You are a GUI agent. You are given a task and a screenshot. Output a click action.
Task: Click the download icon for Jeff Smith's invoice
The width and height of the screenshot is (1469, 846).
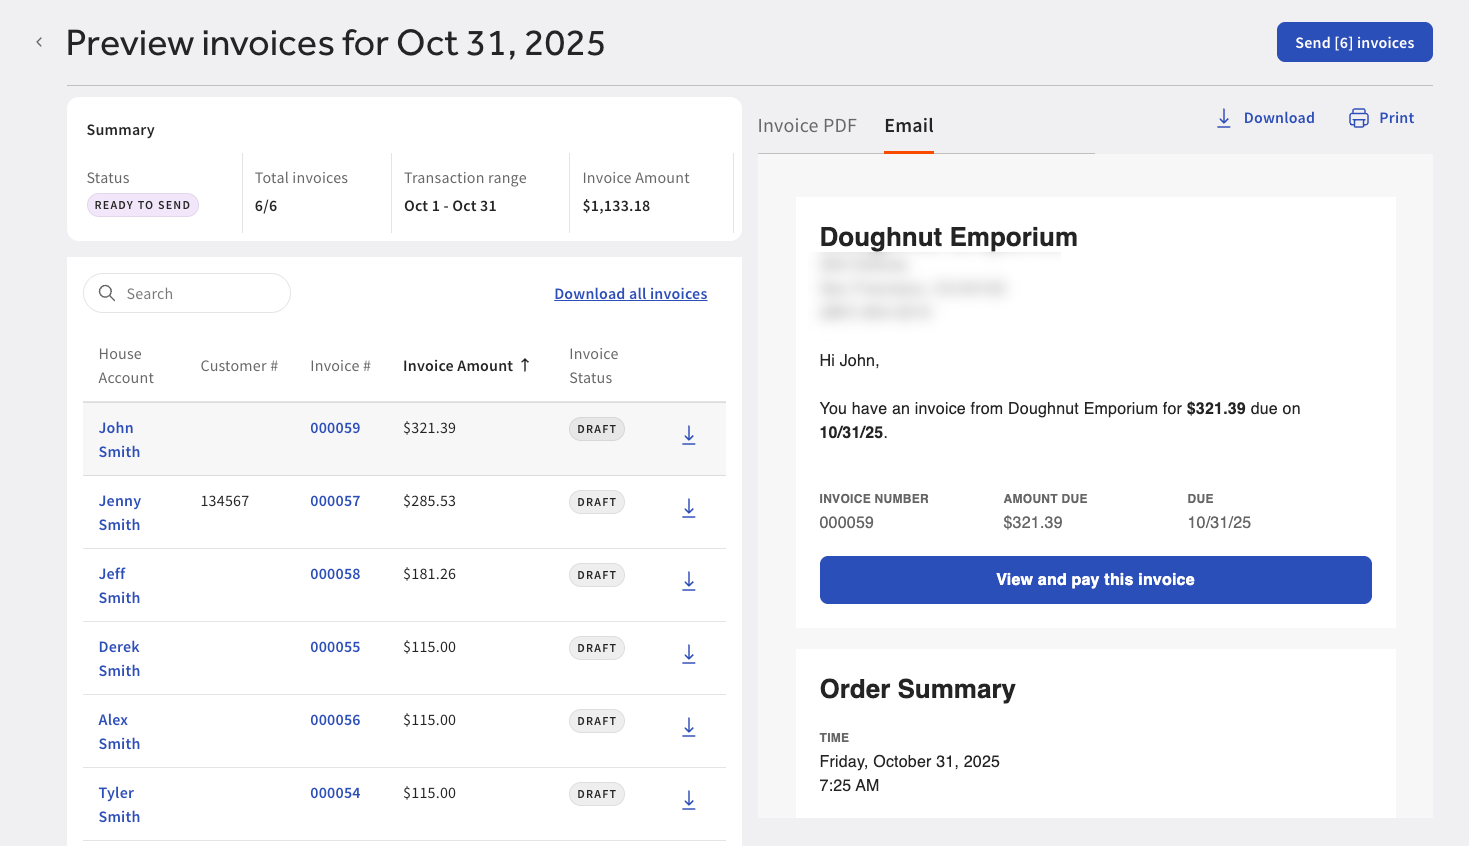point(689,581)
